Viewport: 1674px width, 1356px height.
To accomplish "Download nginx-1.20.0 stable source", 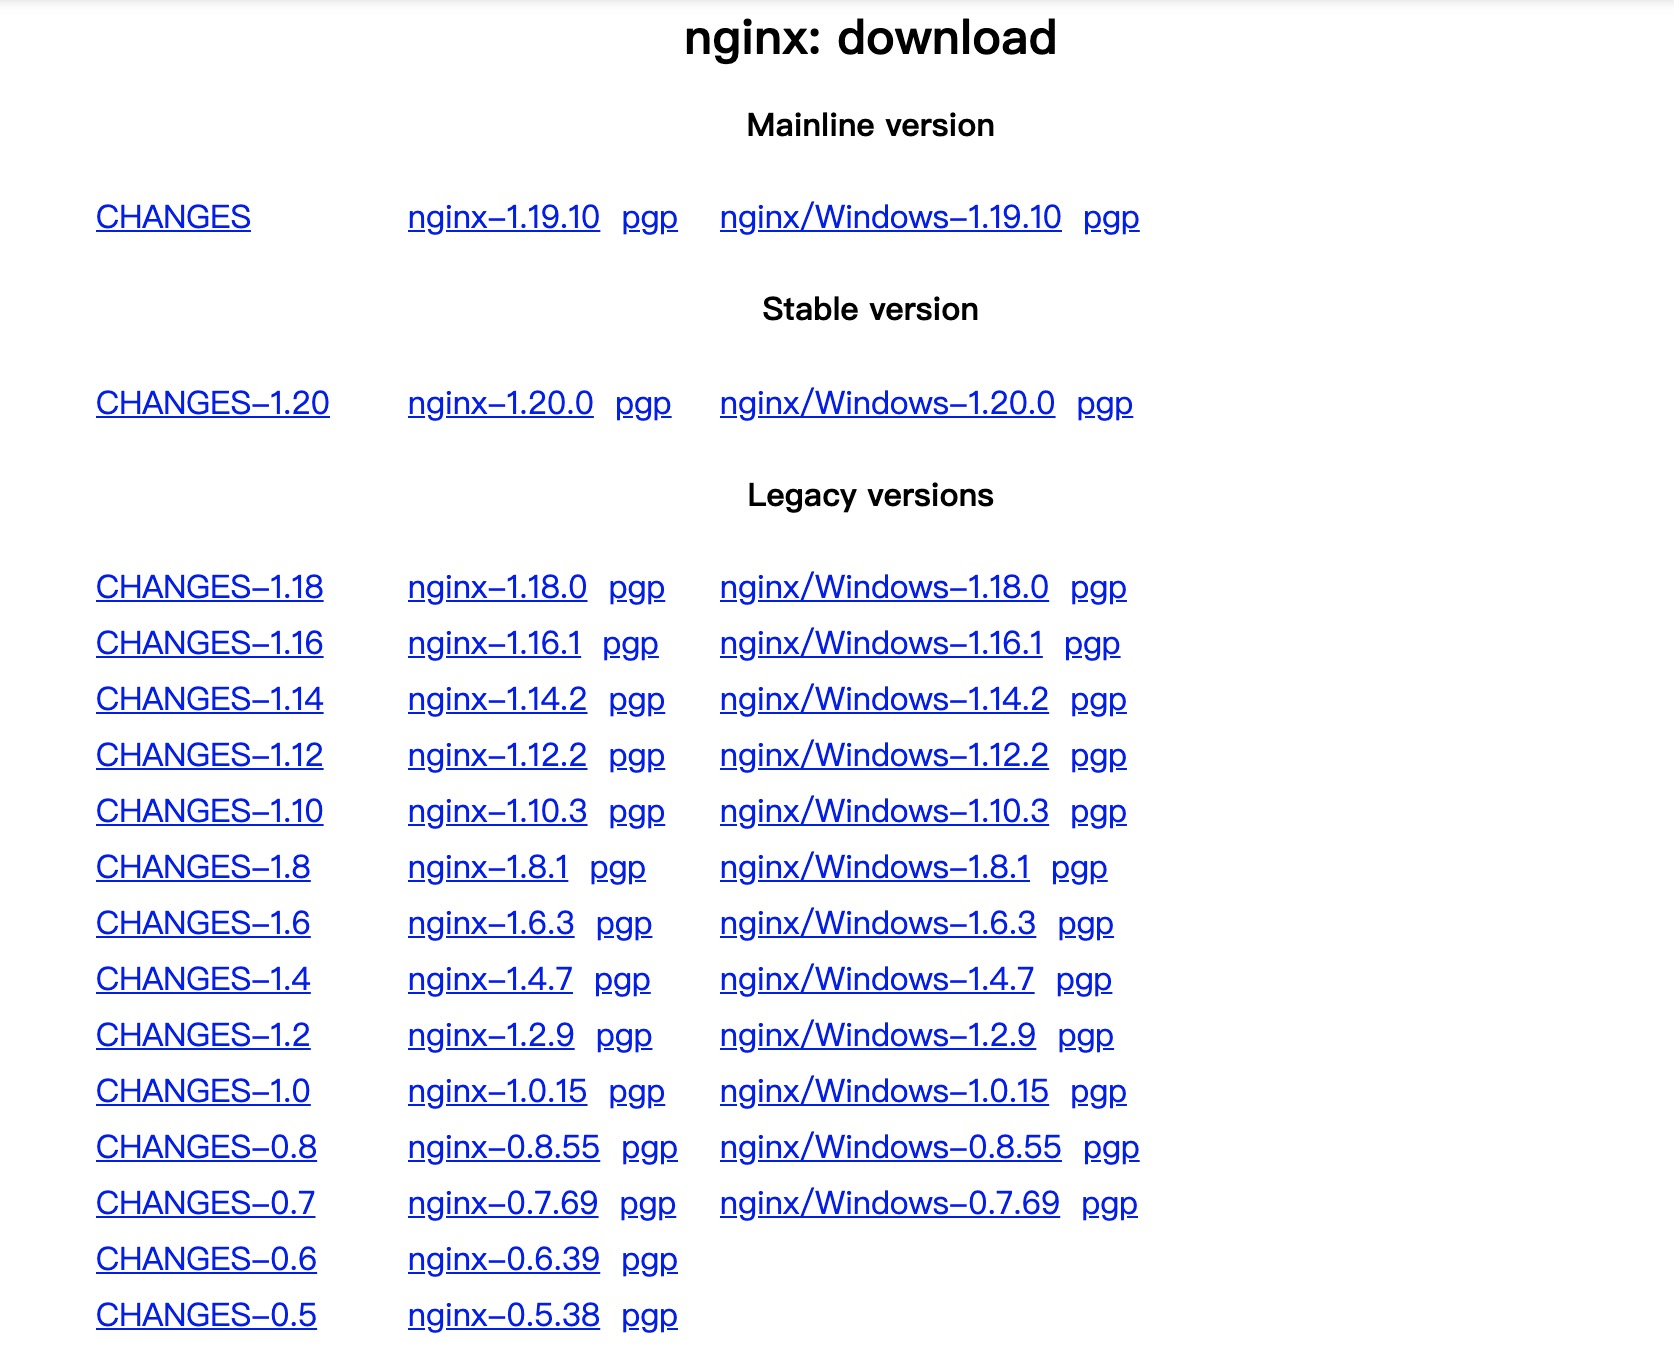I will pyautogui.click(x=500, y=404).
